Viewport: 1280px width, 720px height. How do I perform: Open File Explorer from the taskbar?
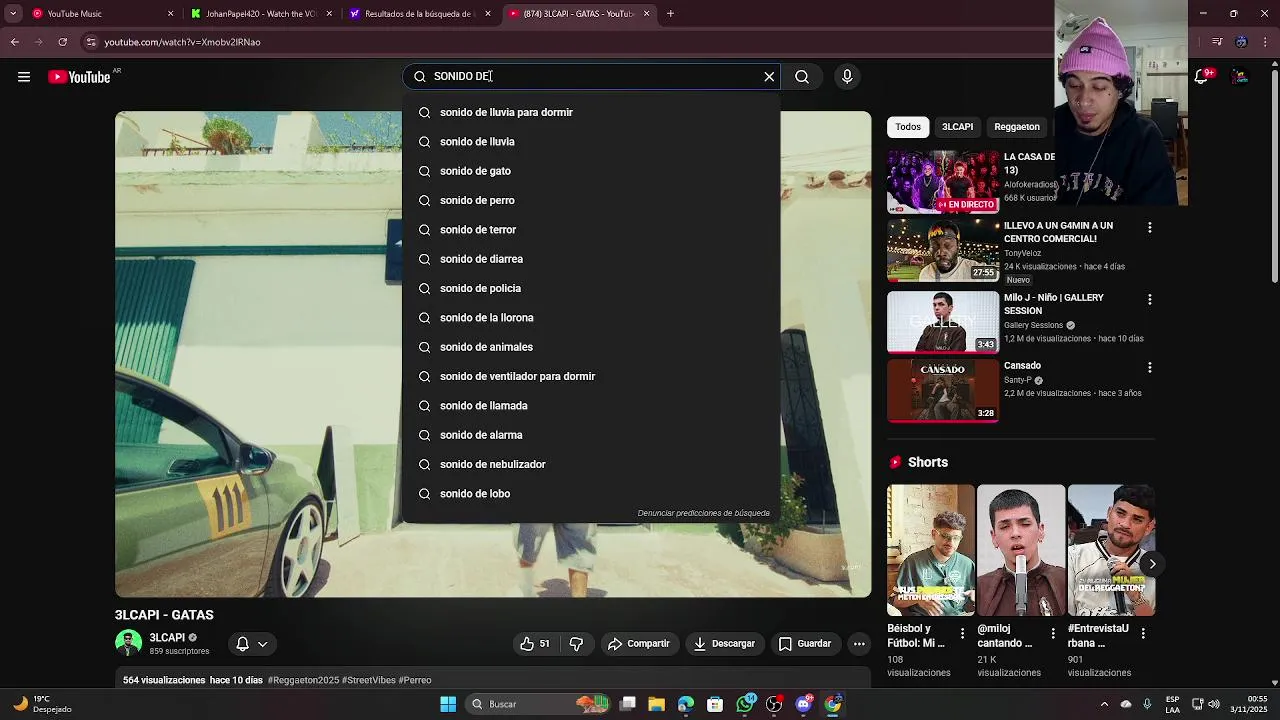click(x=656, y=704)
